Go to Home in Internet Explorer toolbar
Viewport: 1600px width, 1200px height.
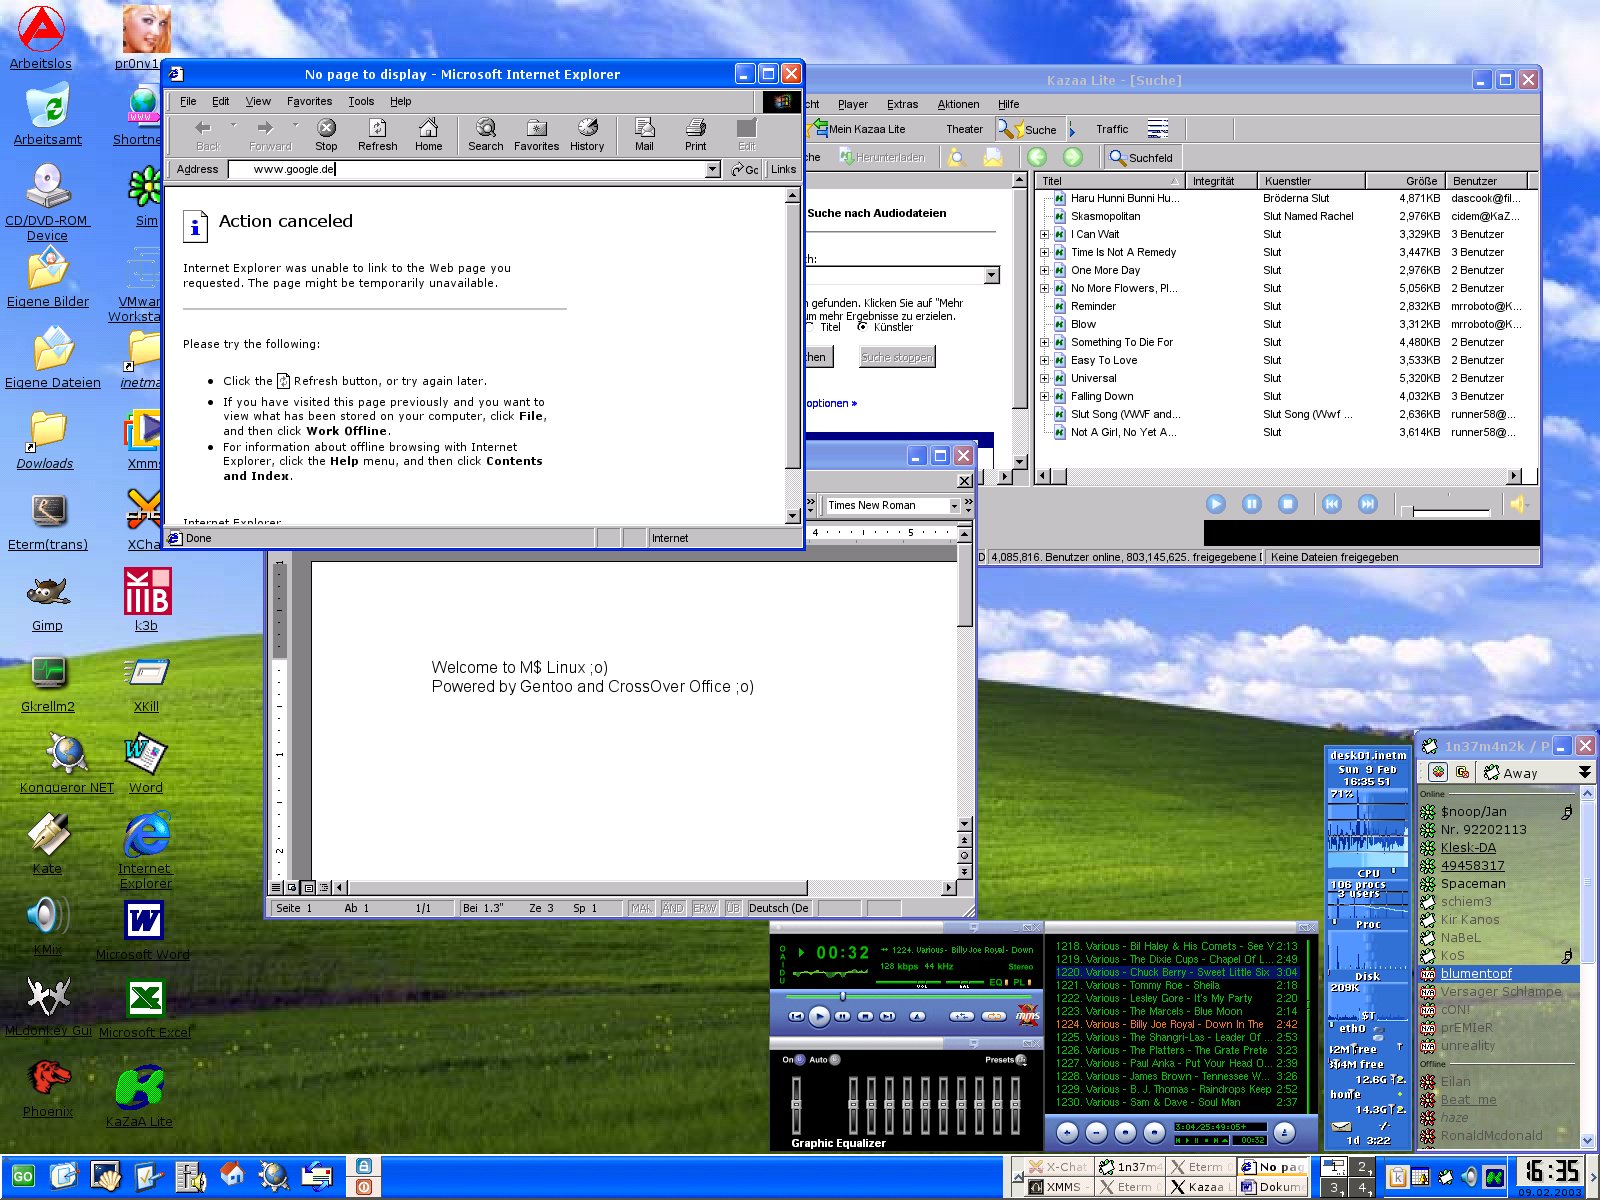click(x=428, y=135)
